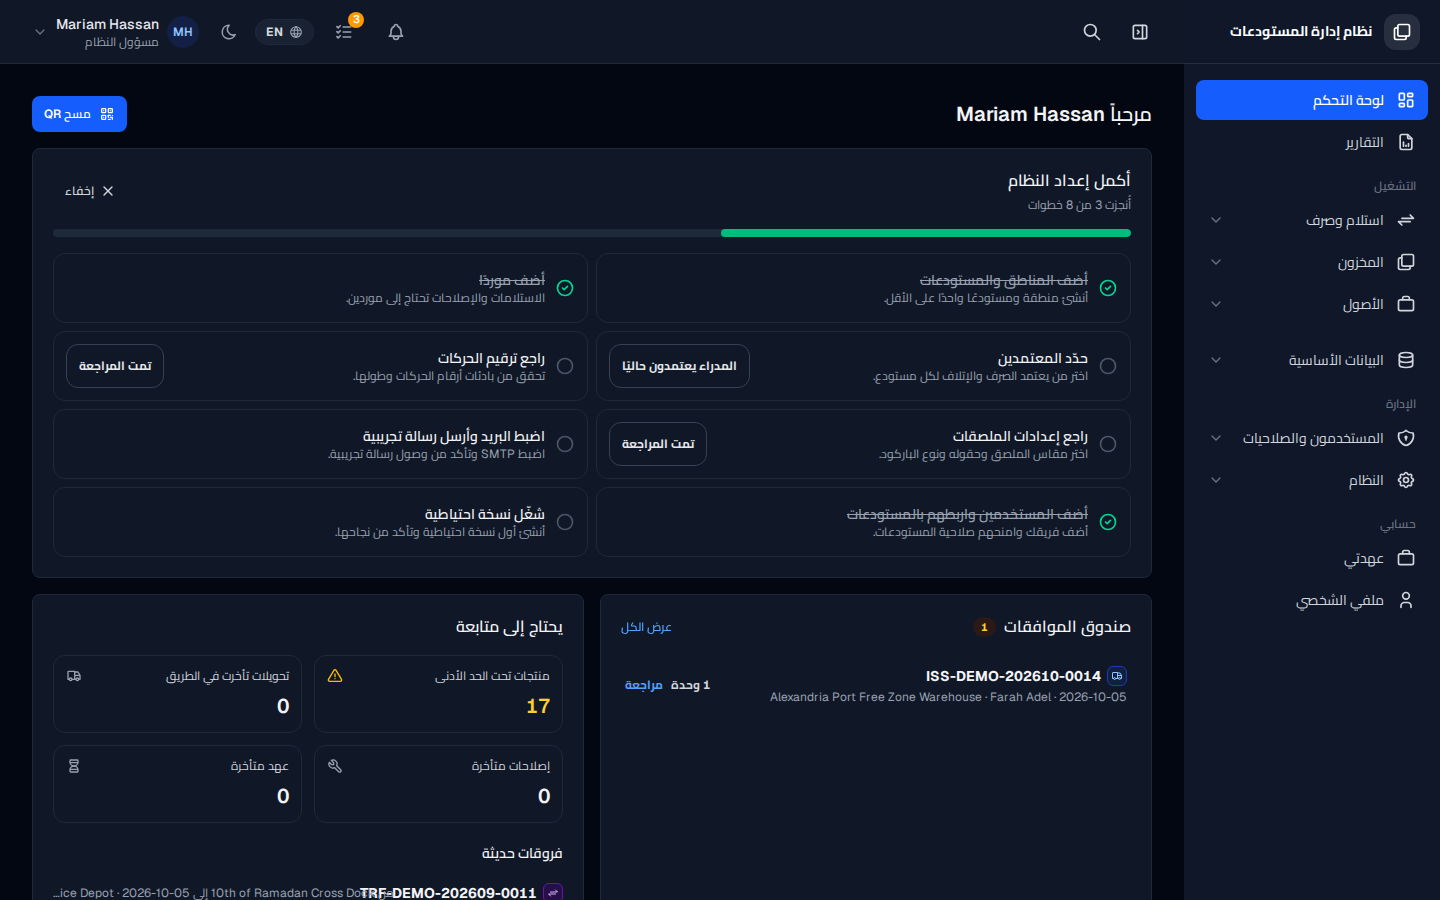Toggle dark mode moon icon

(229, 32)
